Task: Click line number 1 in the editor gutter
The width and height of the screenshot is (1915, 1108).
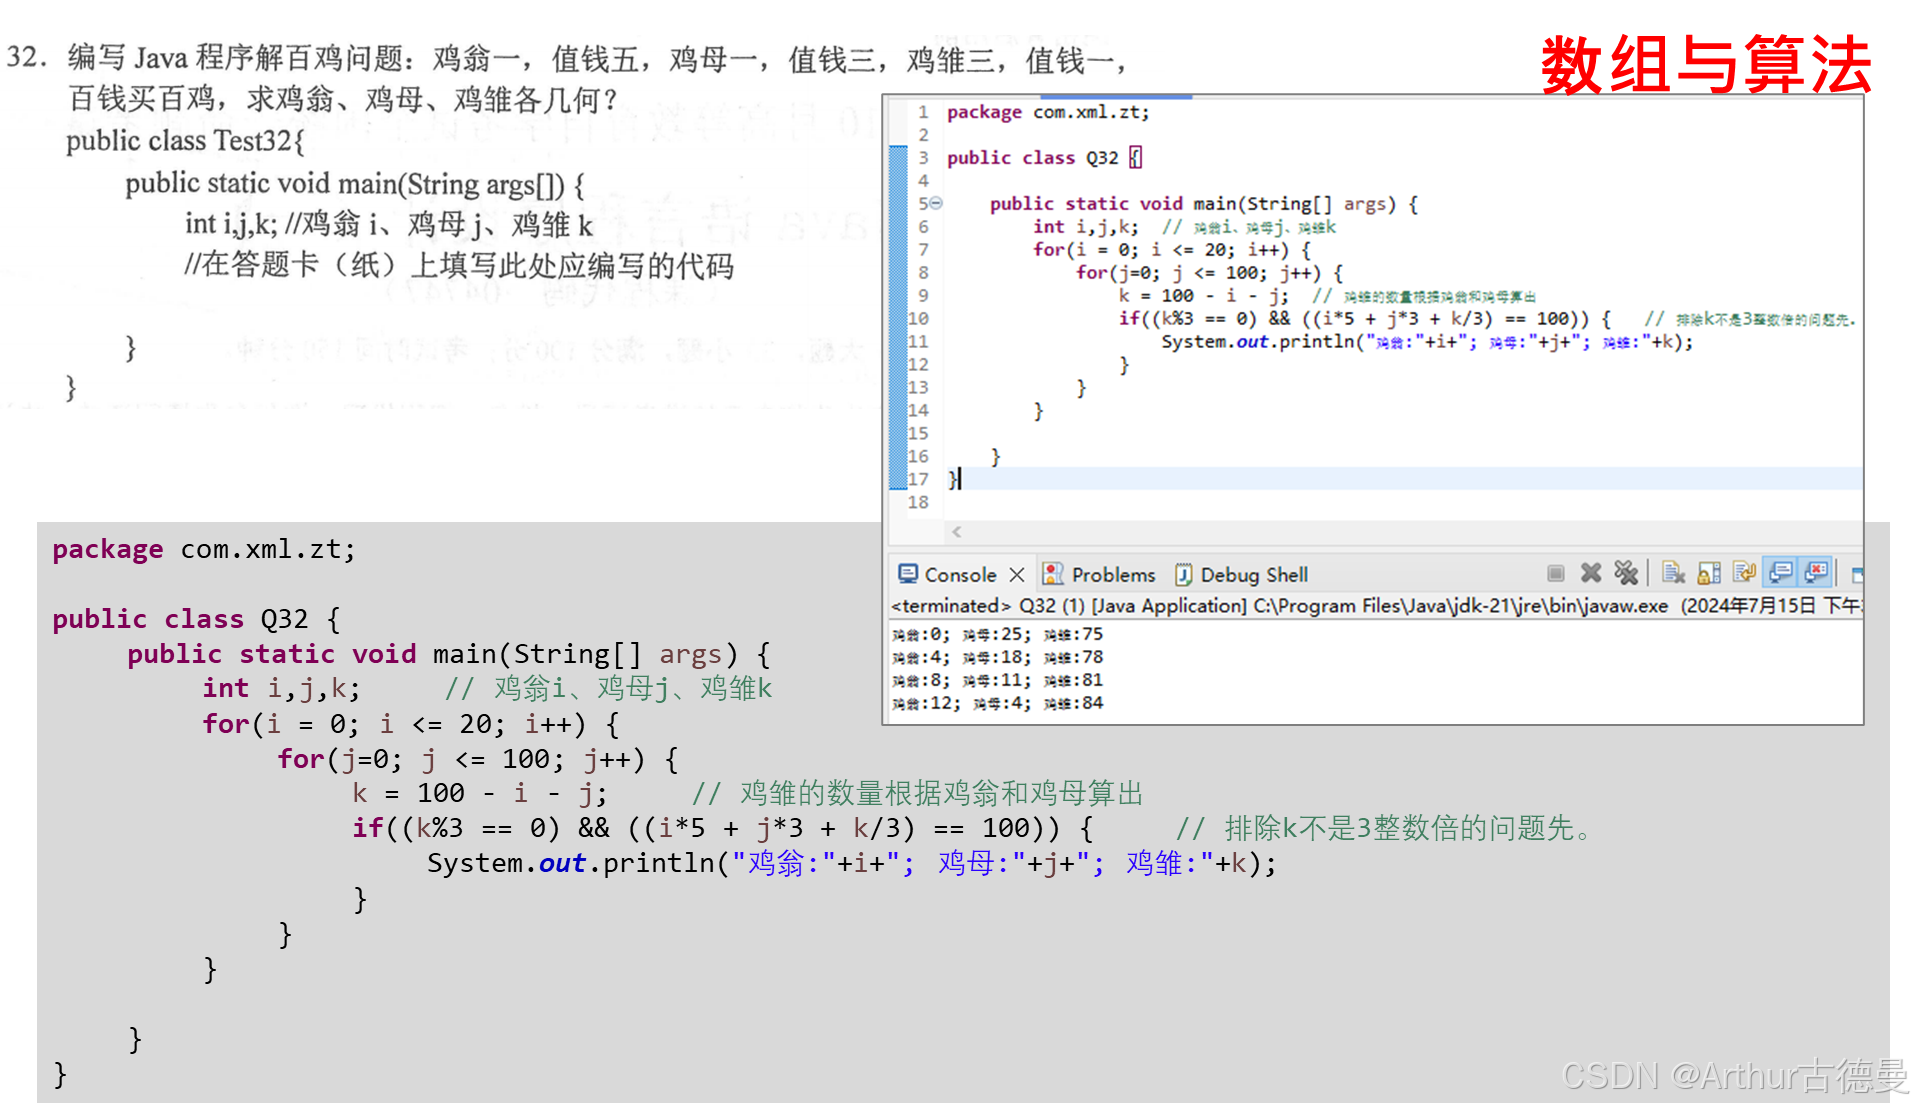Action: click(x=923, y=112)
